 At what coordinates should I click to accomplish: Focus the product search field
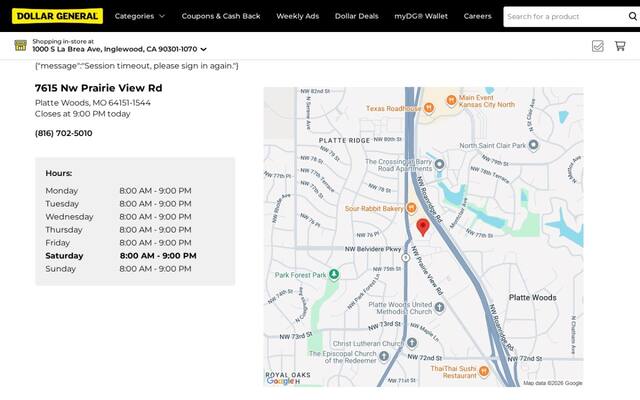coord(565,17)
